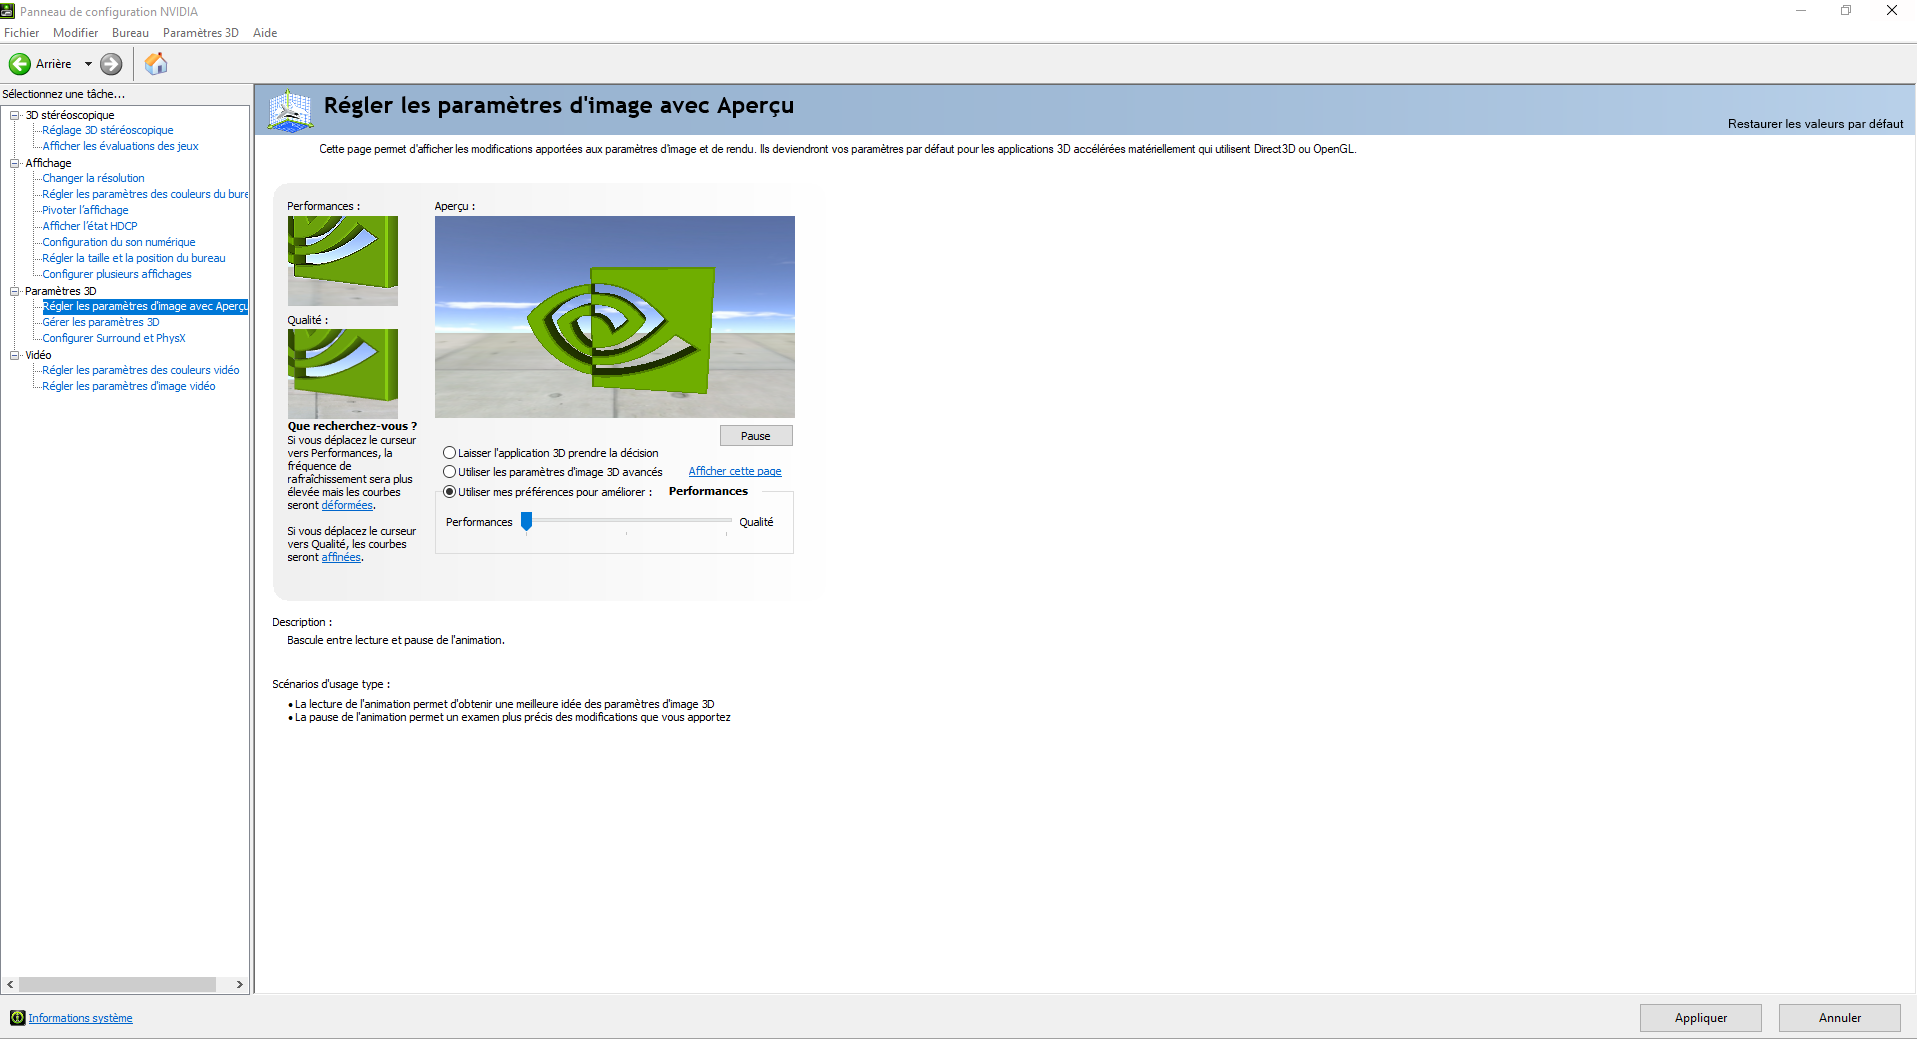Click the forward arrow navigation icon
The height and width of the screenshot is (1039, 1917).
pos(111,64)
